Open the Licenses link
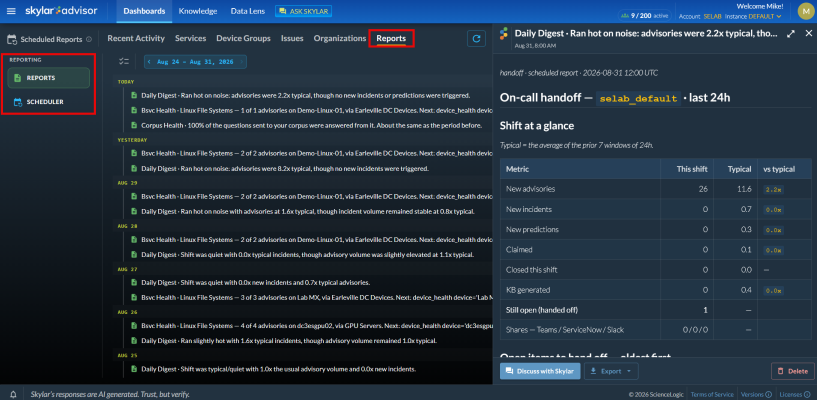 792,394
